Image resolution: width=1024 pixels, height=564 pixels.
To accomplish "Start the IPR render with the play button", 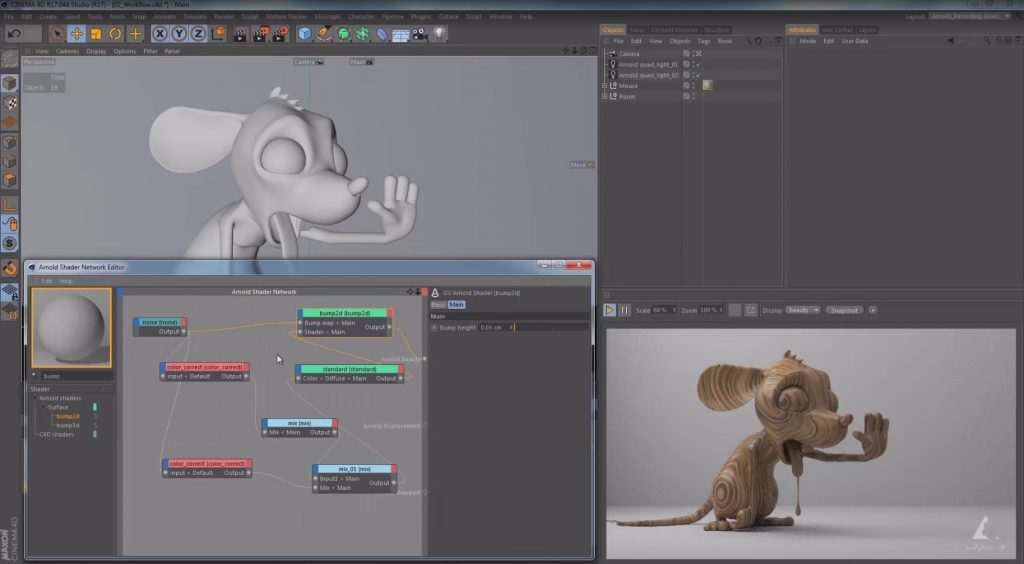I will 609,310.
